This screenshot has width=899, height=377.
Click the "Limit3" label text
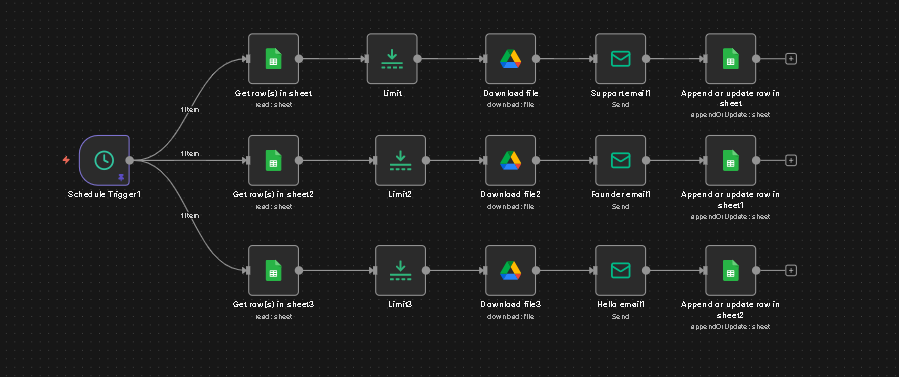pos(400,304)
